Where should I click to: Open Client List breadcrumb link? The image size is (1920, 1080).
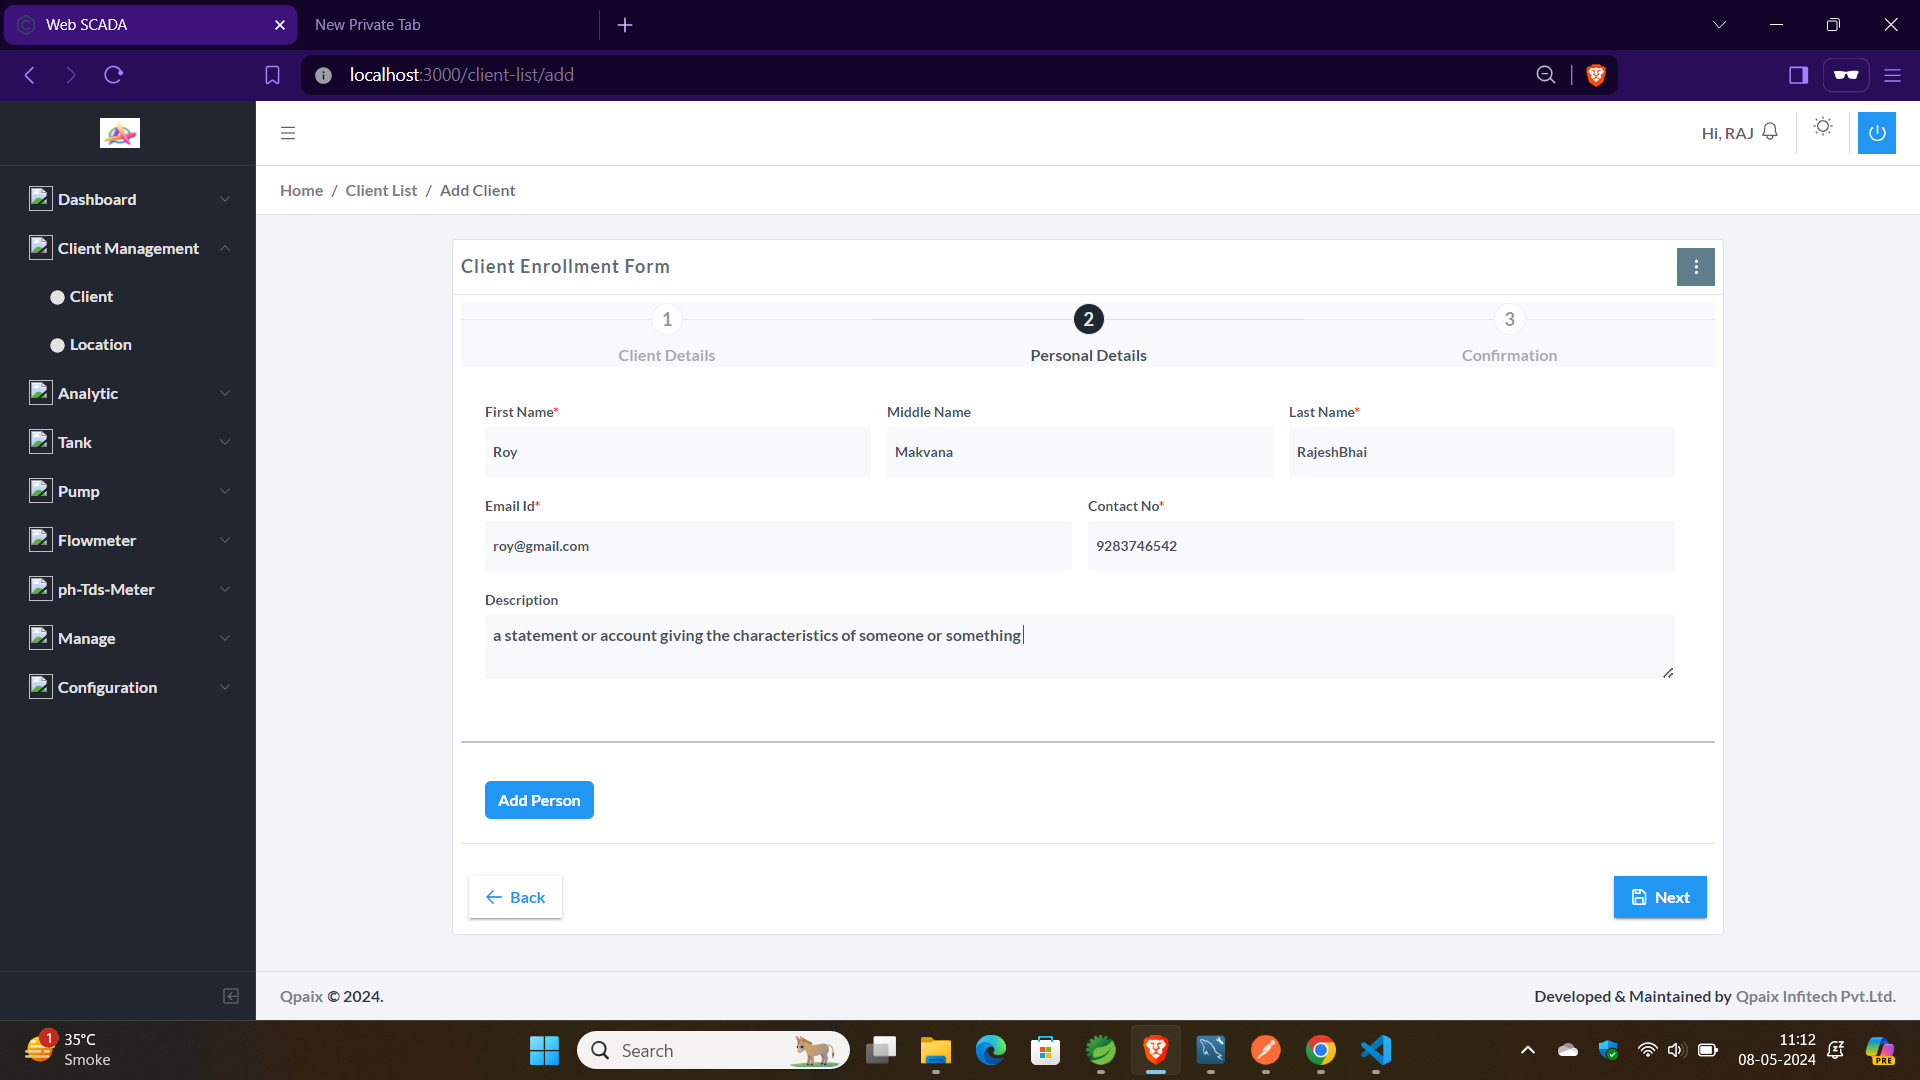[381, 190]
